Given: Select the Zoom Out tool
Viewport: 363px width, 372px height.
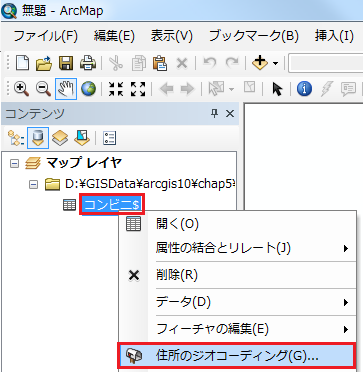Looking at the screenshot, I should coord(44,89).
